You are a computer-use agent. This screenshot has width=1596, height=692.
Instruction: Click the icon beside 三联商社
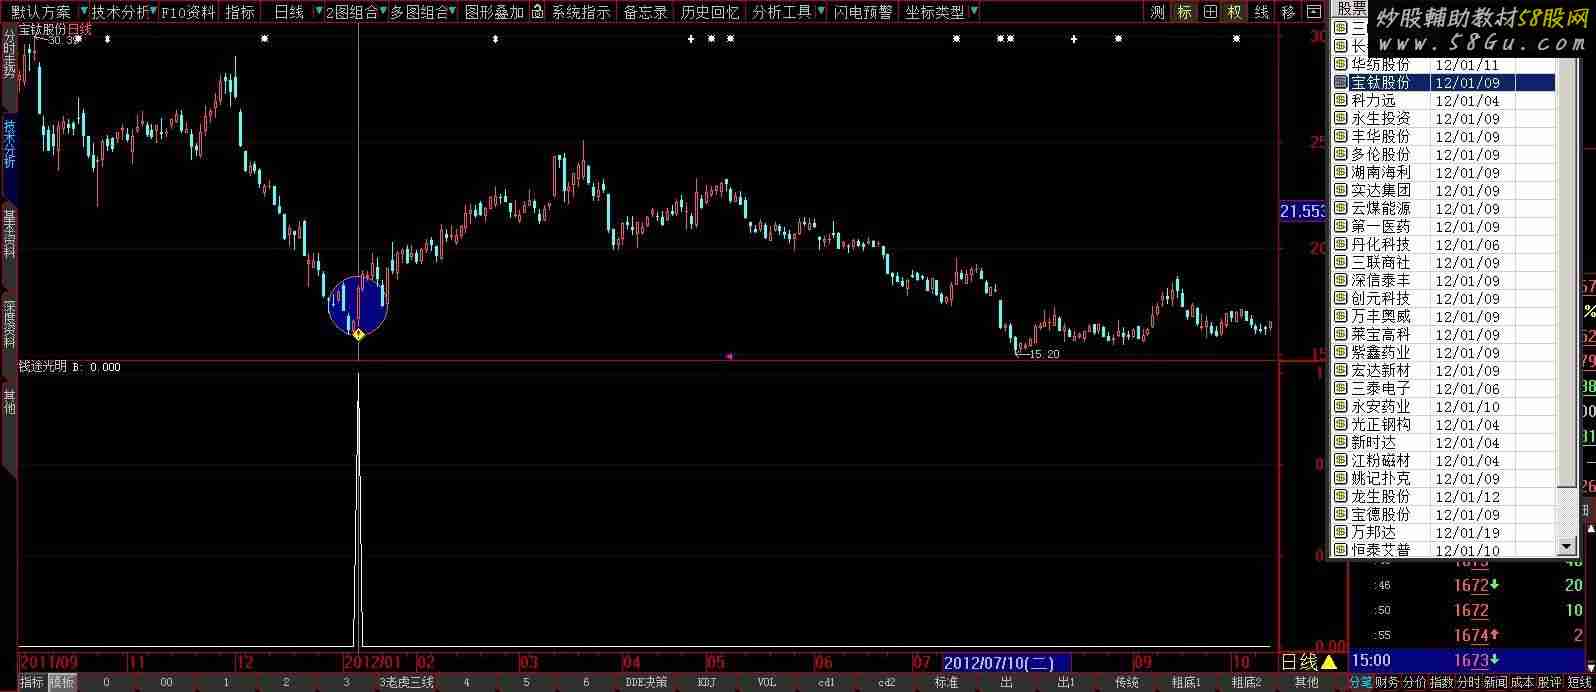[x=1341, y=263]
